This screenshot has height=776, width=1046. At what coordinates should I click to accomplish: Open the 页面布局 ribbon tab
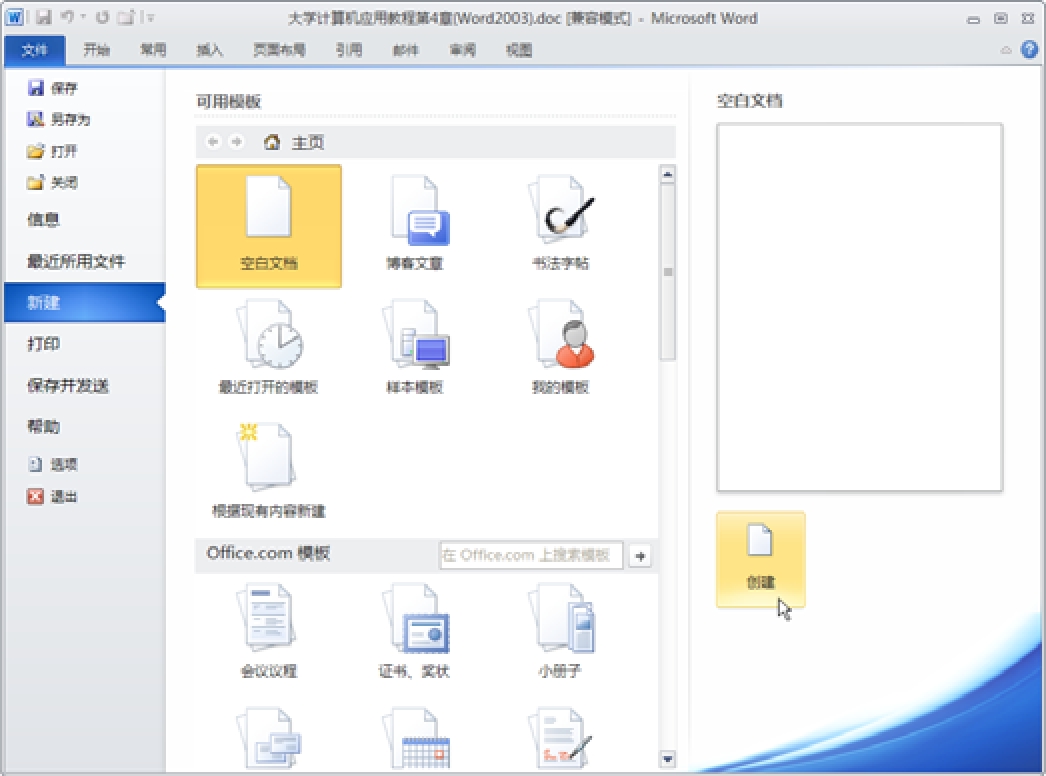[x=279, y=50]
